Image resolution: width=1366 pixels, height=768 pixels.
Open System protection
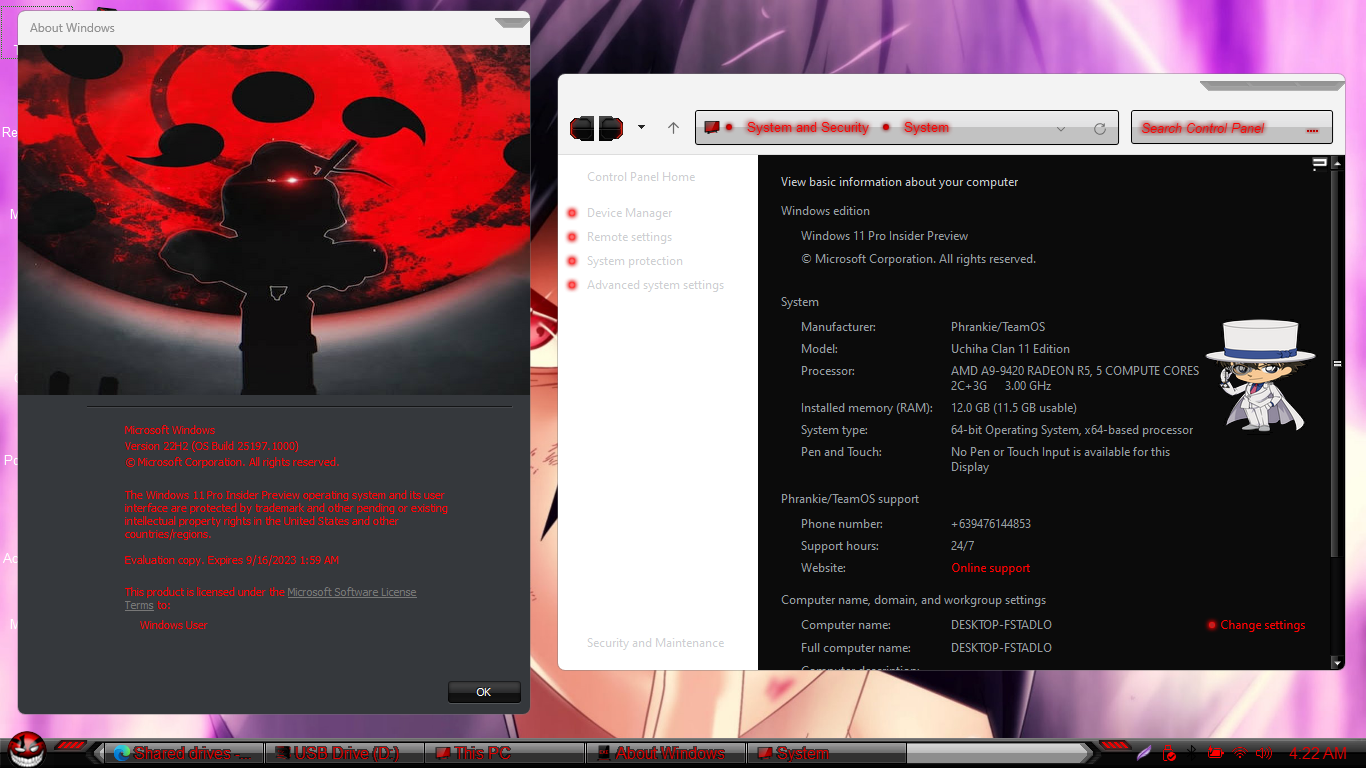point(635,261)
